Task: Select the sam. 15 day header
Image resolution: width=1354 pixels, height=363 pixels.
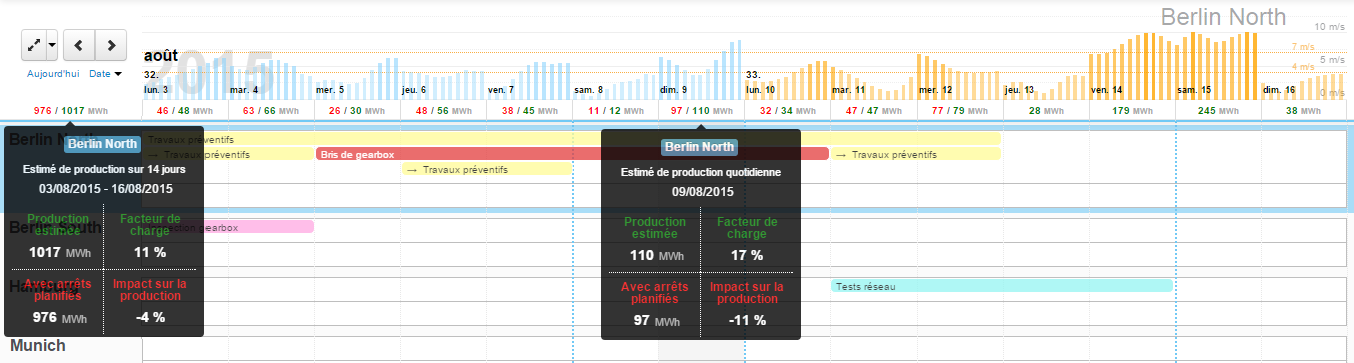Action: 1193,90
